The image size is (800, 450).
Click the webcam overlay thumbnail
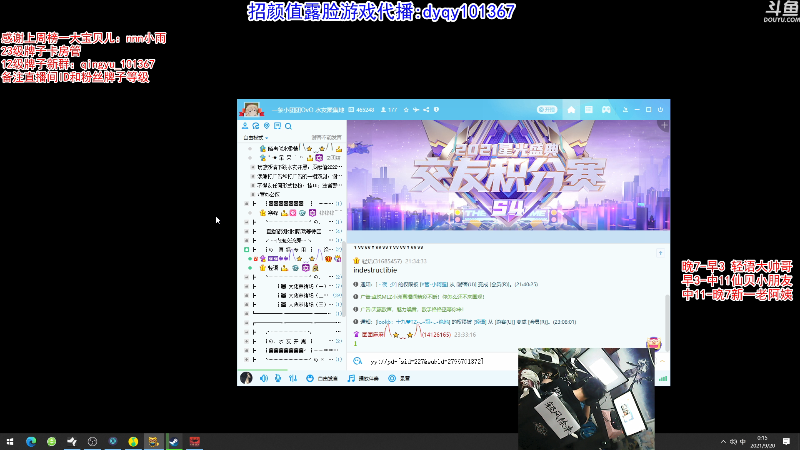586,399
